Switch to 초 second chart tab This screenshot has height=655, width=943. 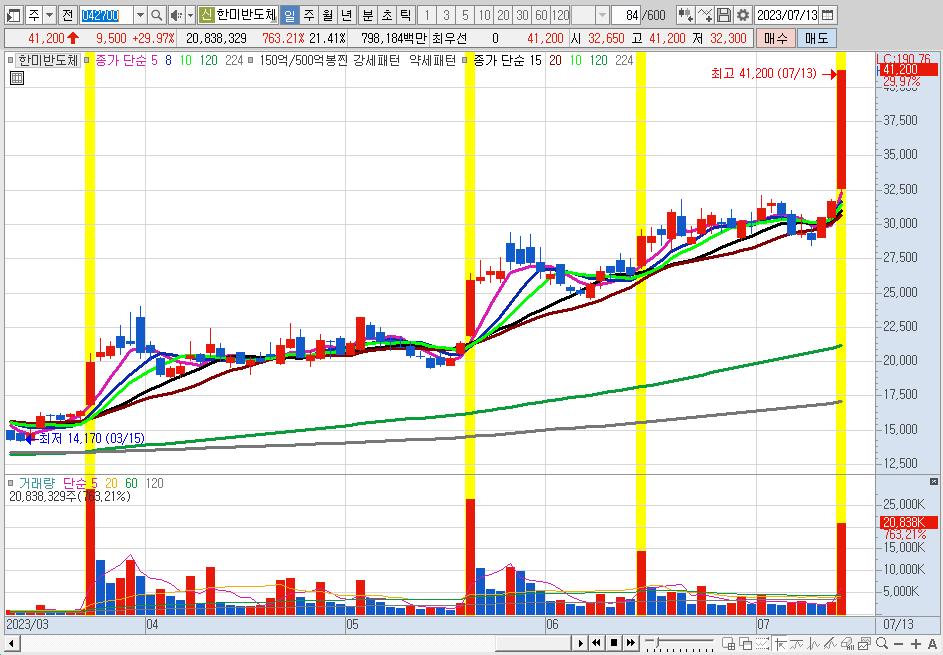[387, 15]
